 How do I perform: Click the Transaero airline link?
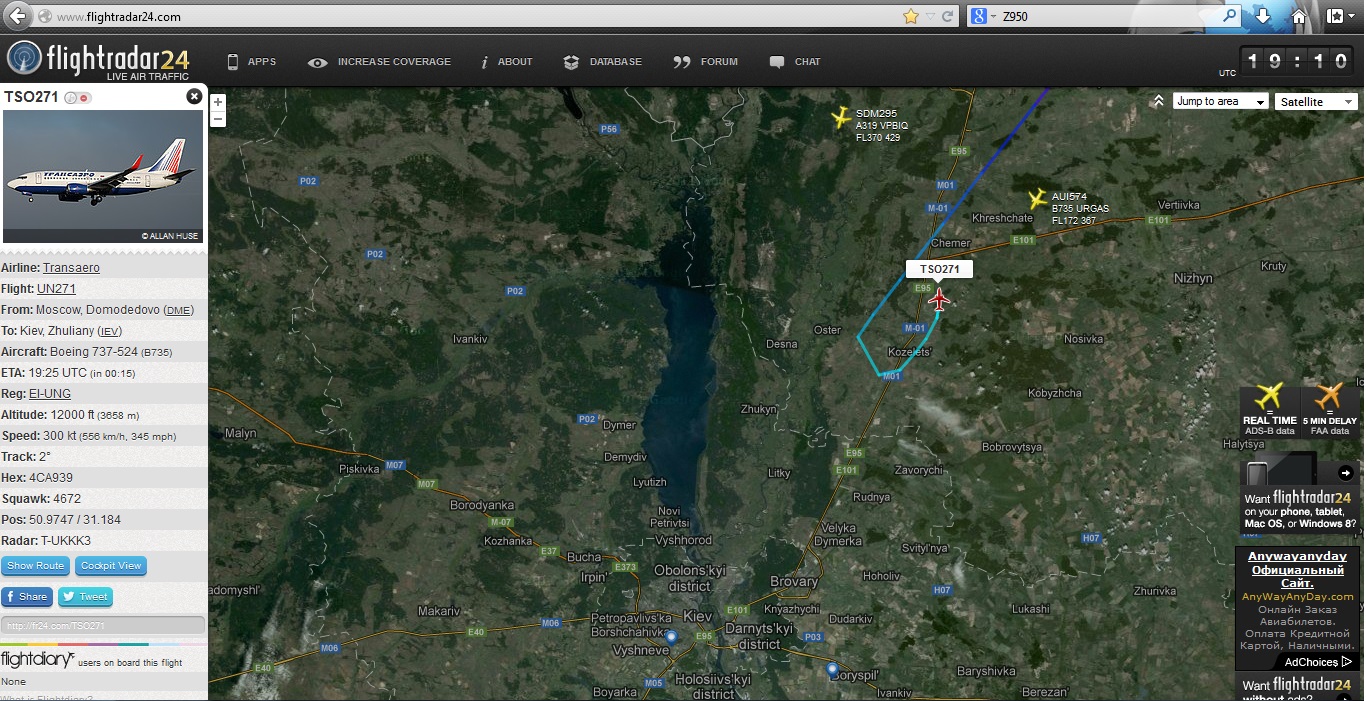(71, 268)
